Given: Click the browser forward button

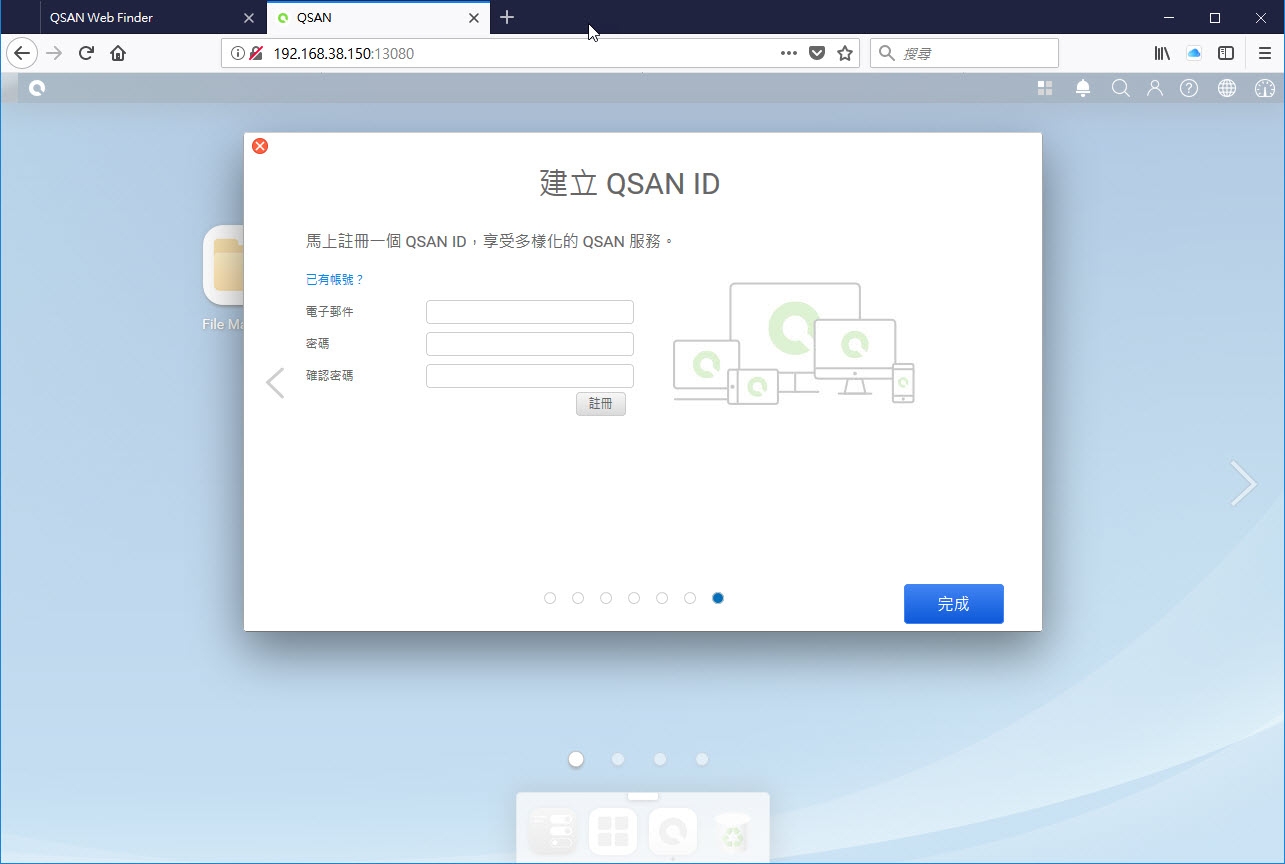Looking at the screenshot, I should 54,54.
